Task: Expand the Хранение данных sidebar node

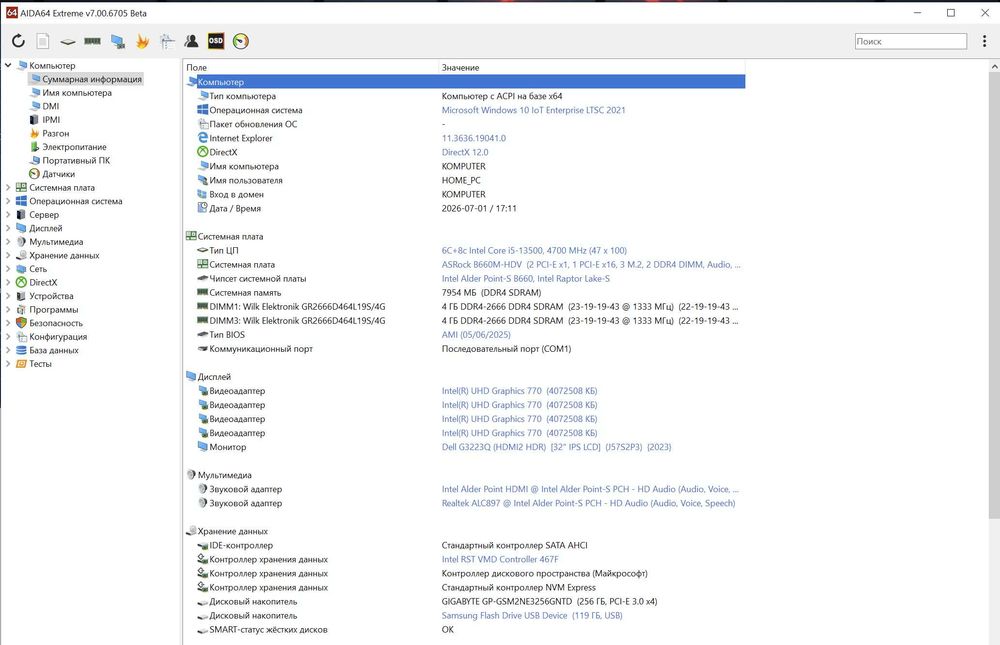Action: [8, 255]
